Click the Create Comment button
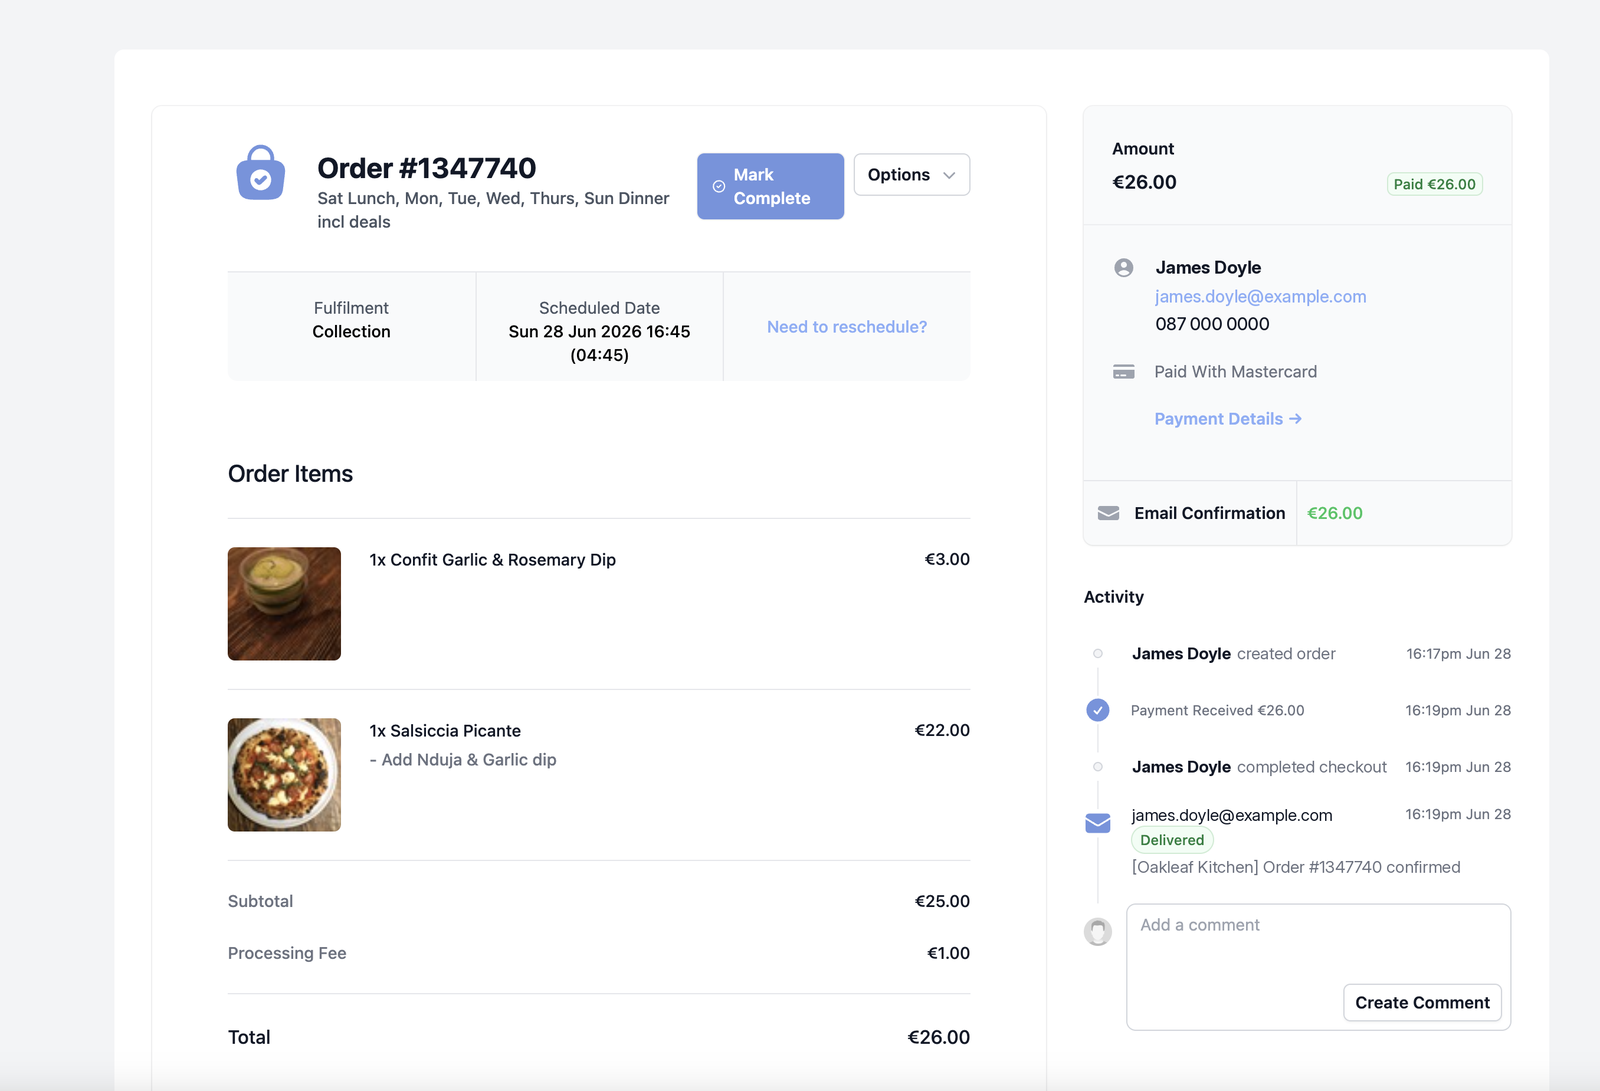This screenshot has width=1600, height=1091. pos(1422,1003)
